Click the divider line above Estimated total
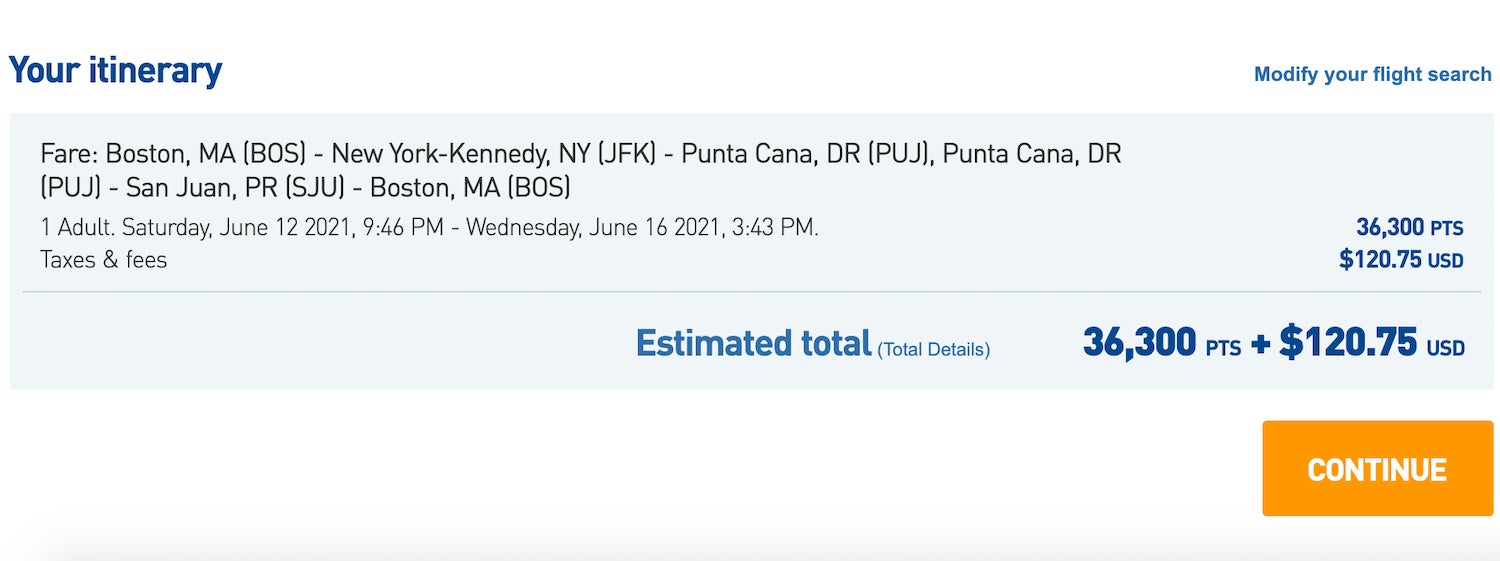Viewport: 1500px width, 561px height. (751, 292)
